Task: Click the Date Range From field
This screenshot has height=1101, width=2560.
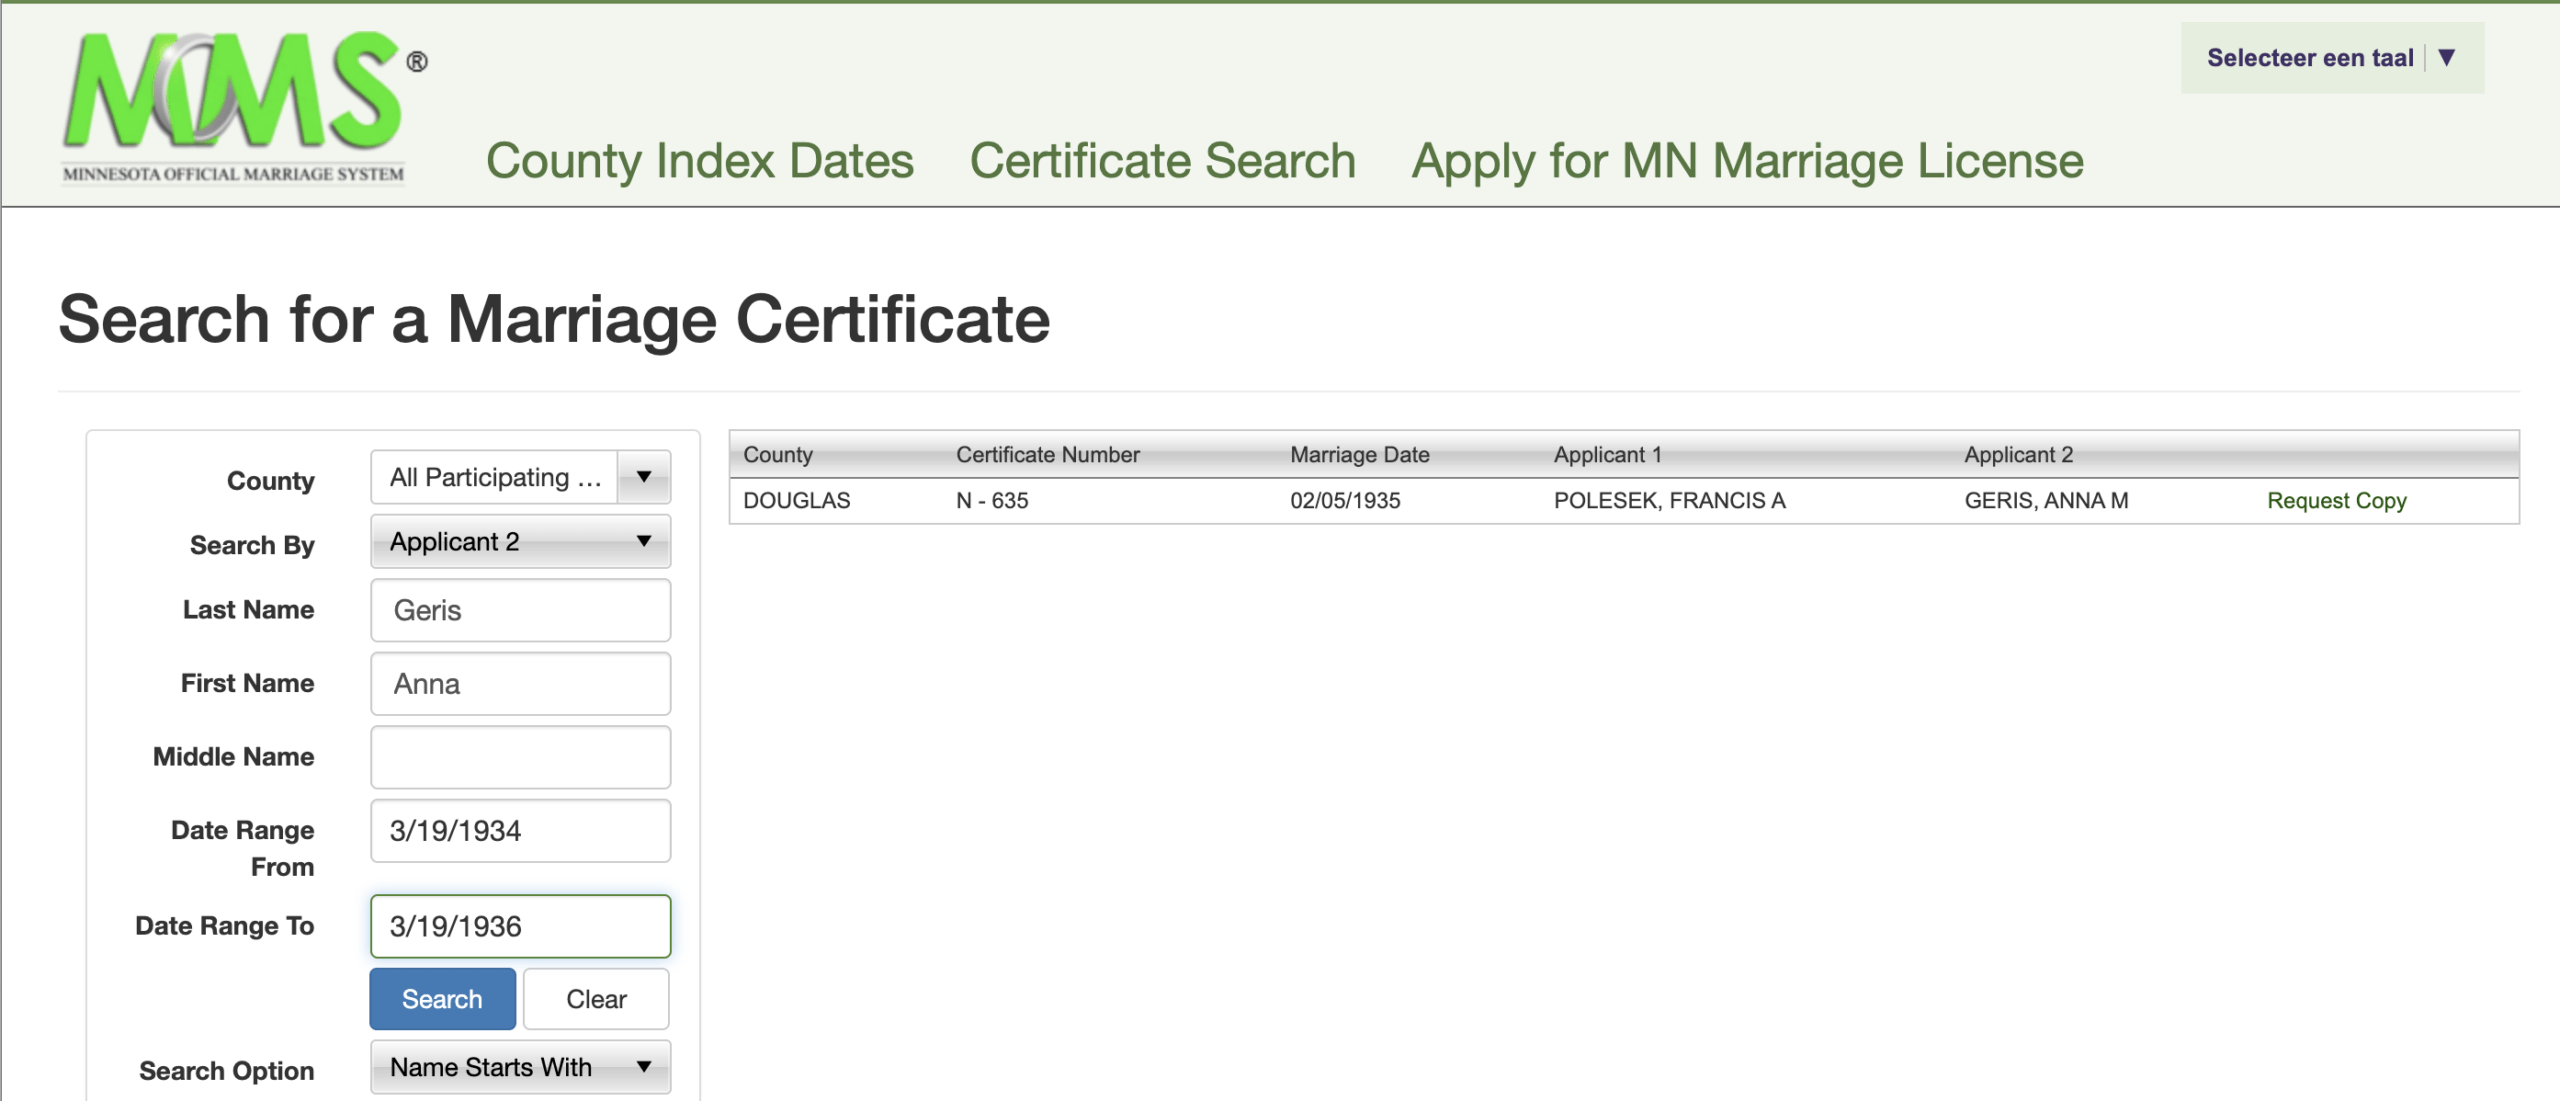Action: [520, 831]
